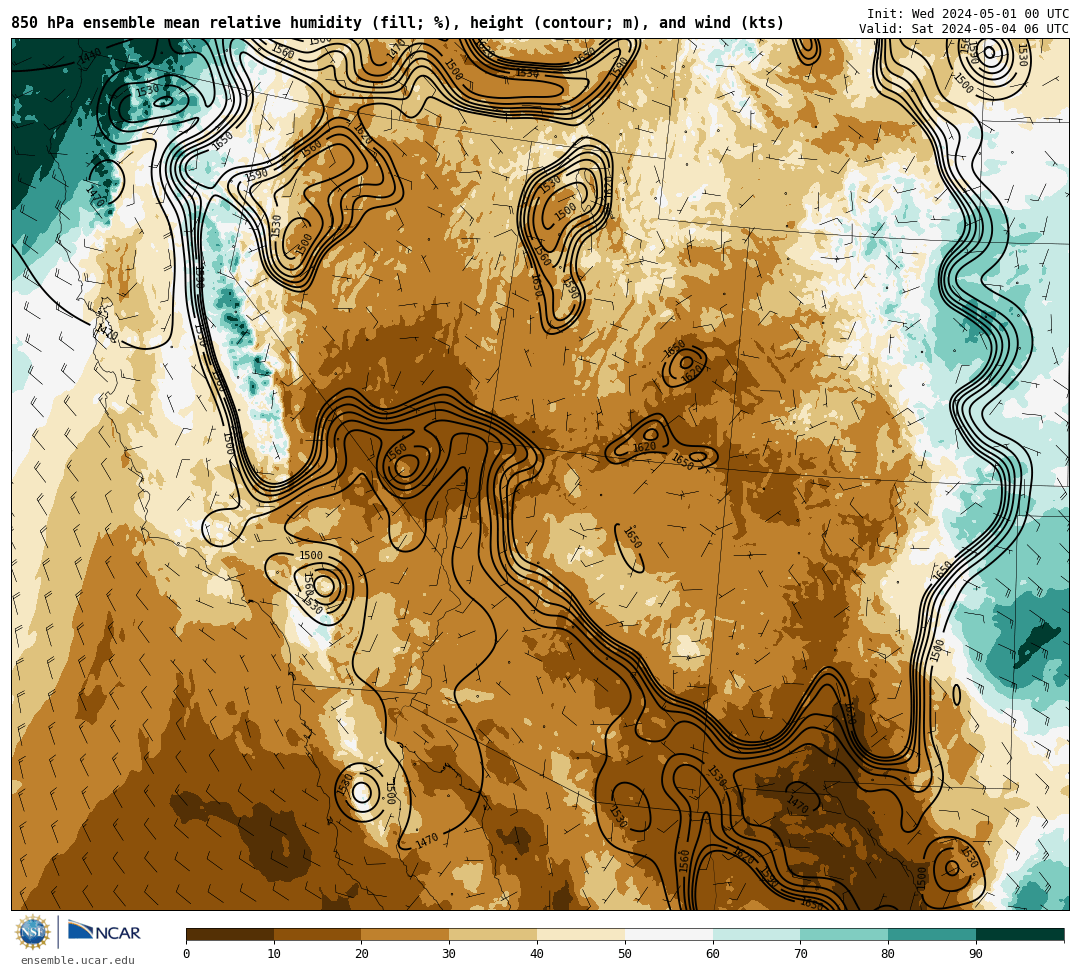This screenshot has width=1080, height=973.
Task: Click the colorbar tick label '30'
Action: click(x=450, y=954)
